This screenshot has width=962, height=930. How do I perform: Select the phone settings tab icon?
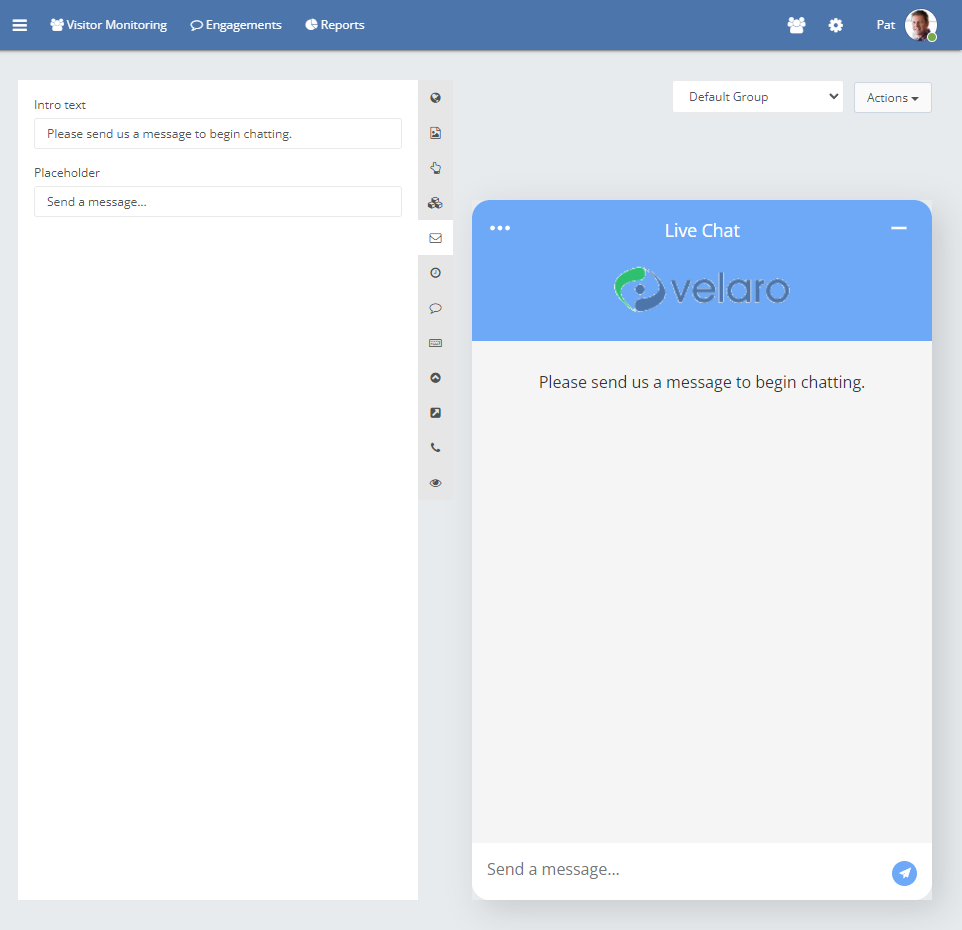coord(435,448)
